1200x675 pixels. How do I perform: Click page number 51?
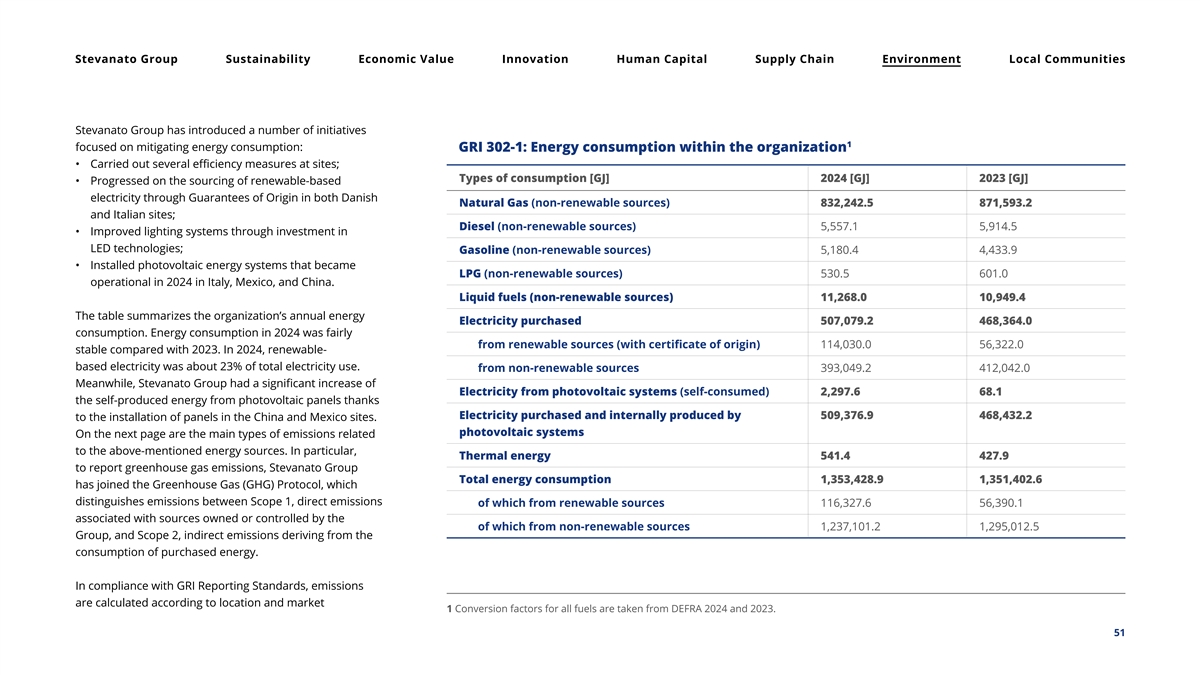1118,632
